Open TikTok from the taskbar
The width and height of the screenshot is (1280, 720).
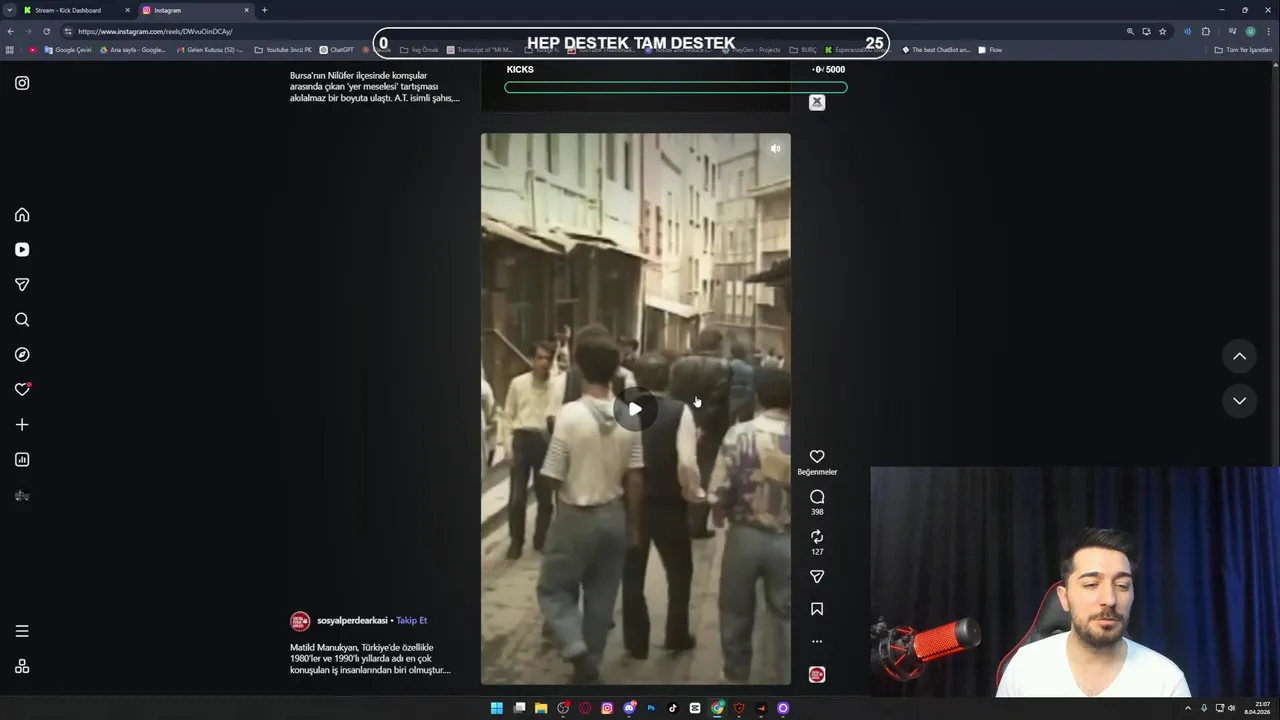(673, 708)
